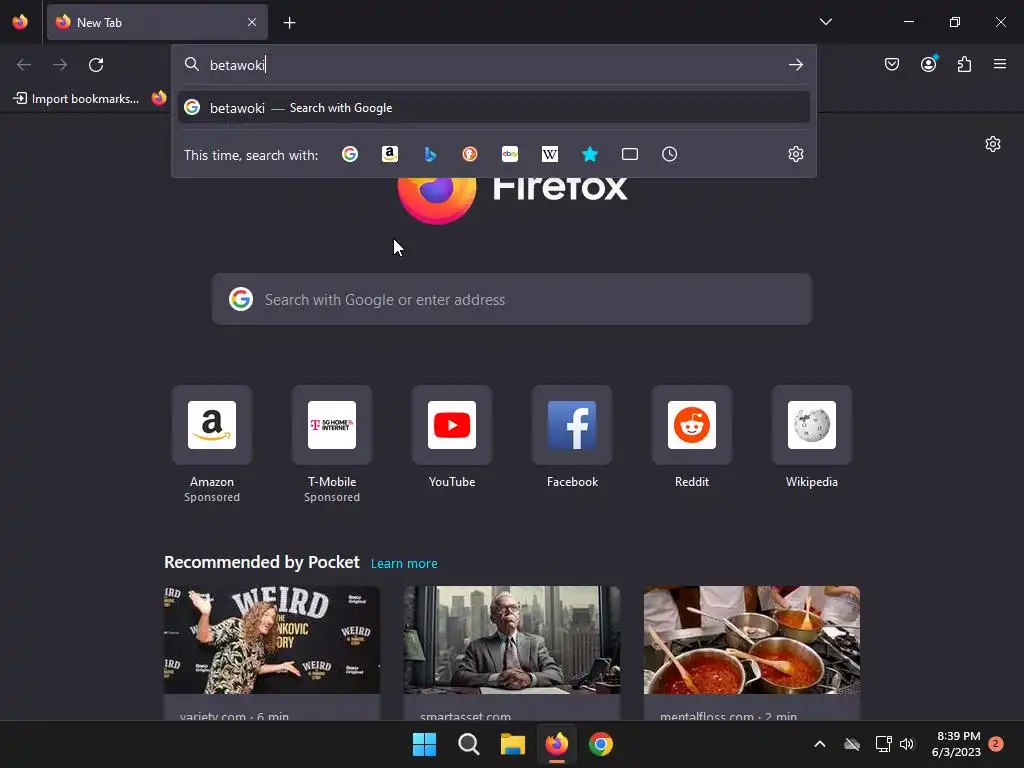Open search settings gear in dropdown
Viewport: 1024px width, 768px height.
[795, 154]
